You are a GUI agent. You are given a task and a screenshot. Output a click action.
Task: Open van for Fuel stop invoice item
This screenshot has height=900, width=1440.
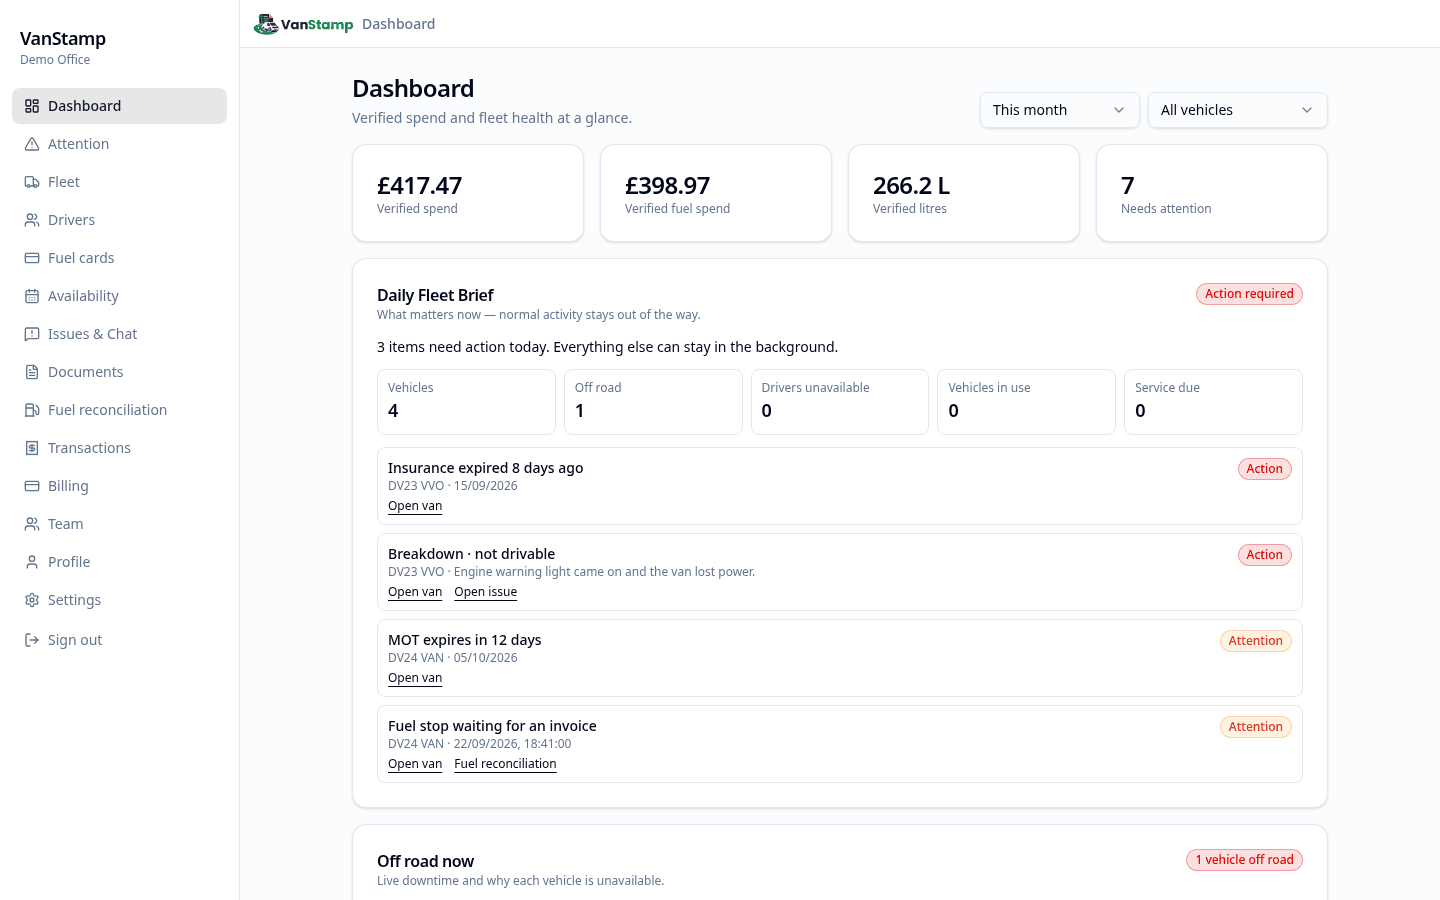pos(415,764)
